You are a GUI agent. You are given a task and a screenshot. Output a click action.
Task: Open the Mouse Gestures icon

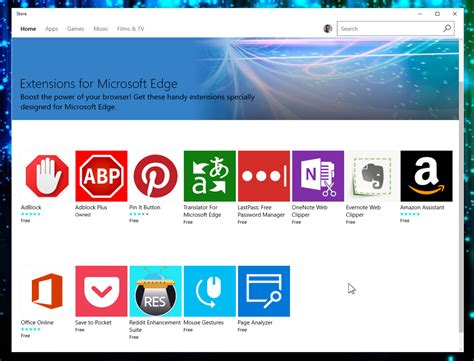[x=210, y=291]
